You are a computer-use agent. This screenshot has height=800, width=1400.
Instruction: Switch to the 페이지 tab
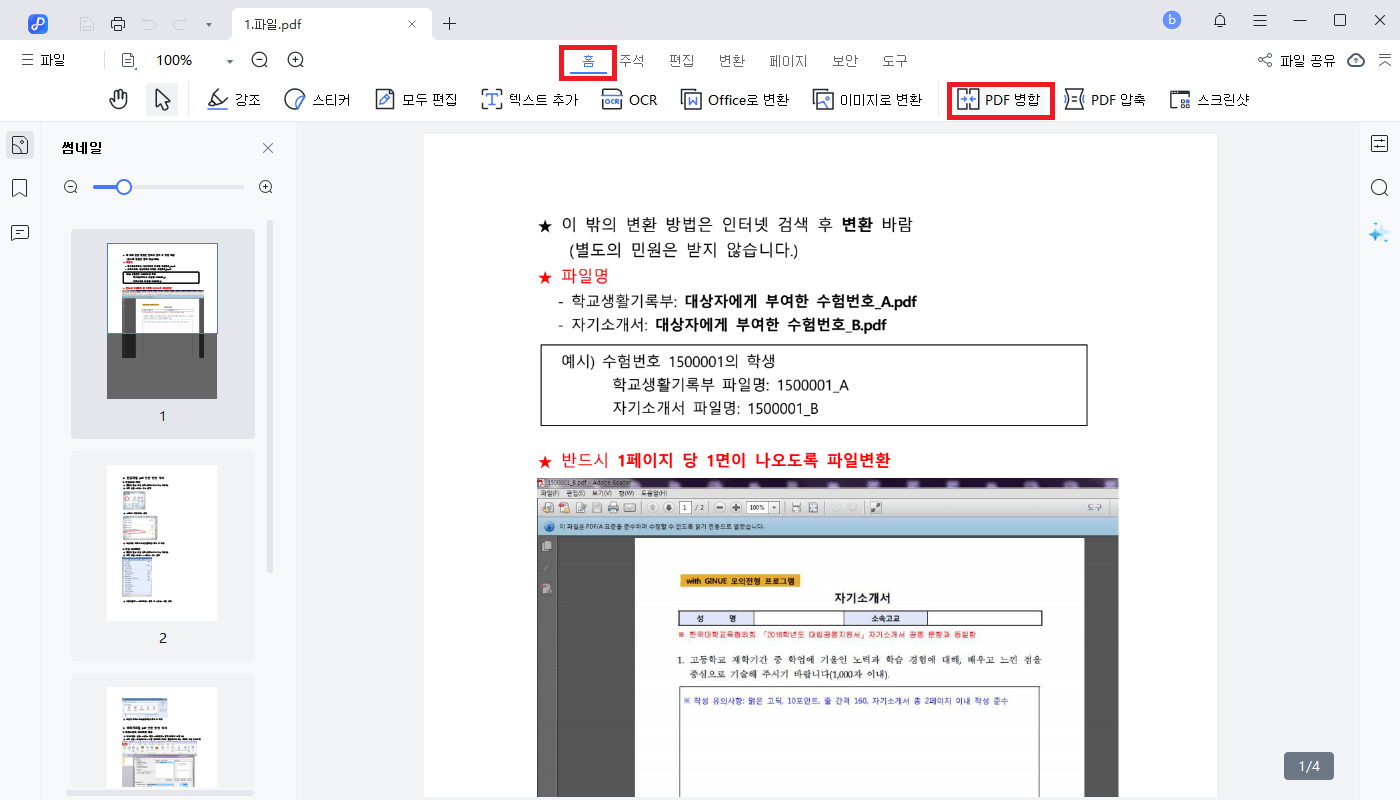click(788, 60)
